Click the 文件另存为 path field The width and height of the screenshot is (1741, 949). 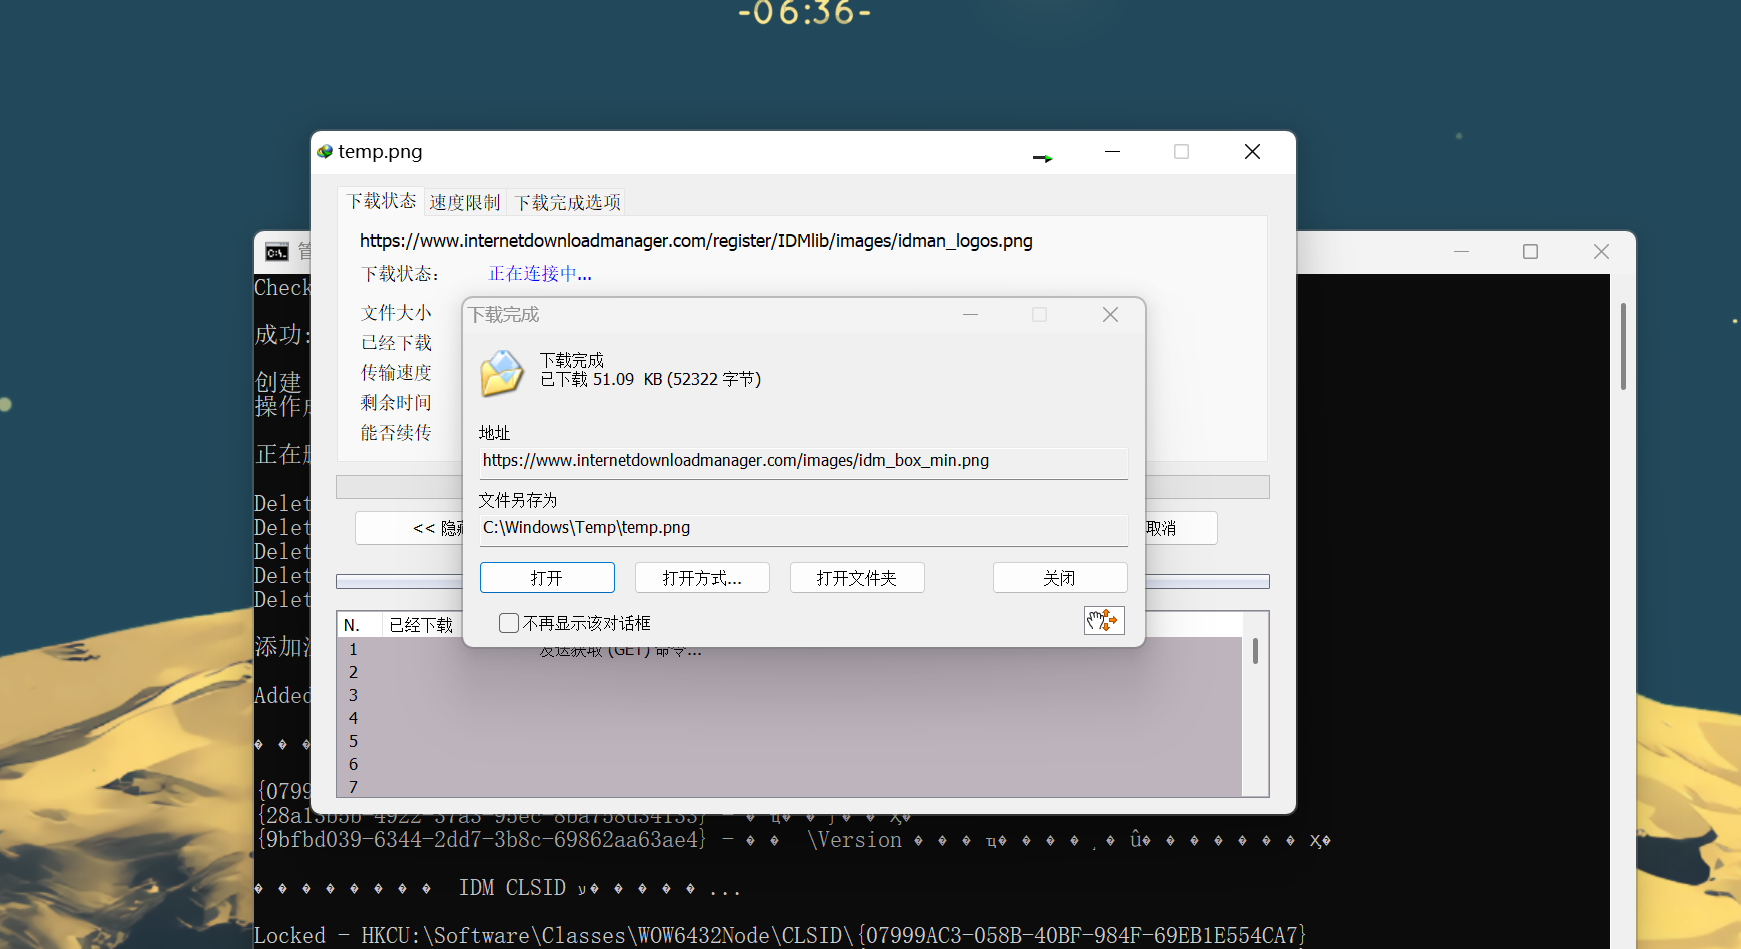[x=803, y=528]
